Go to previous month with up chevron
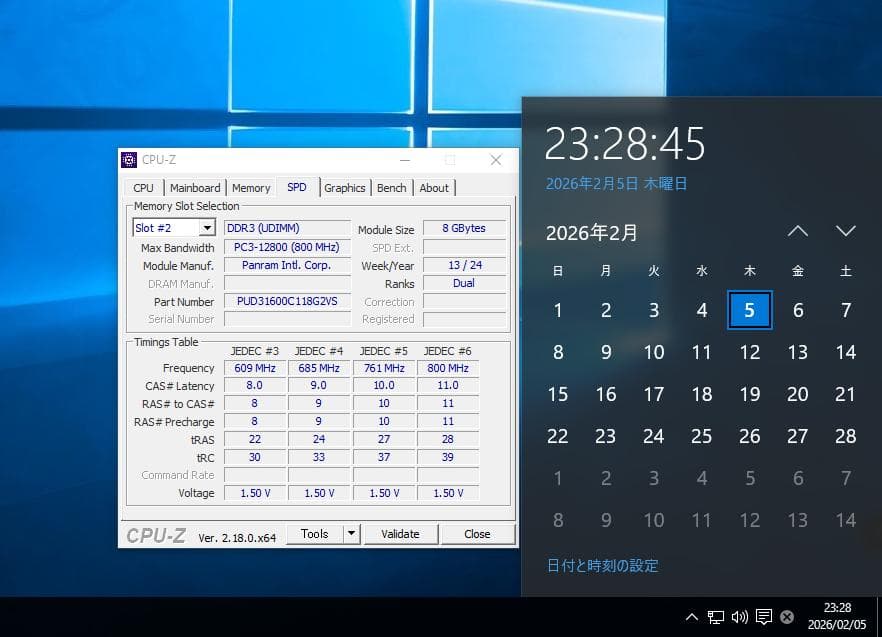882x637 pixels. (x=797, y=231)
